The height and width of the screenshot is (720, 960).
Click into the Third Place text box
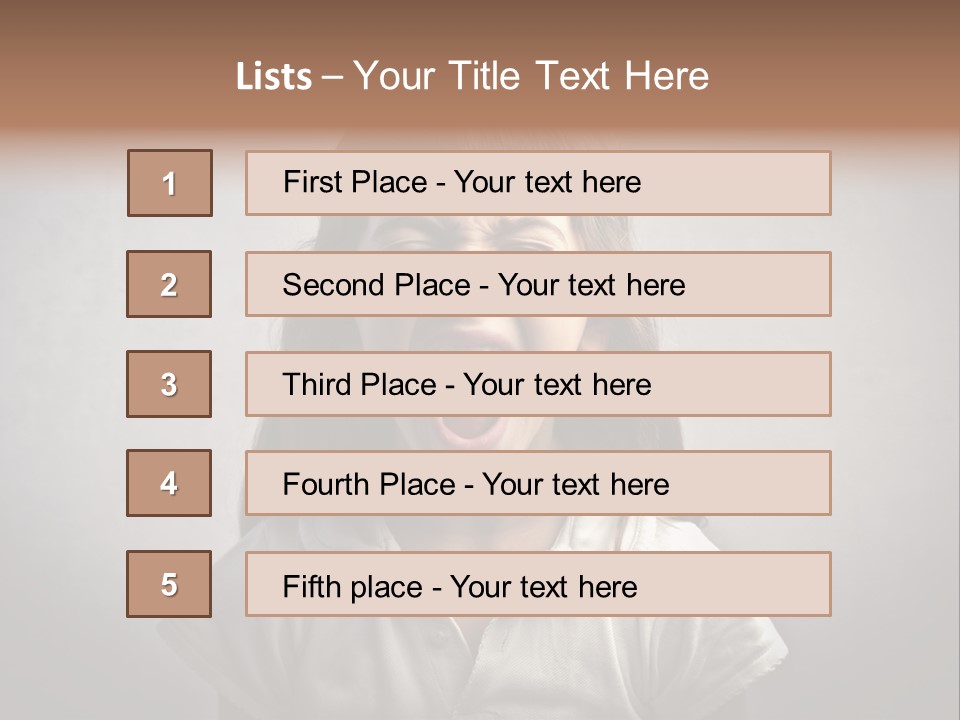[538, 384]
